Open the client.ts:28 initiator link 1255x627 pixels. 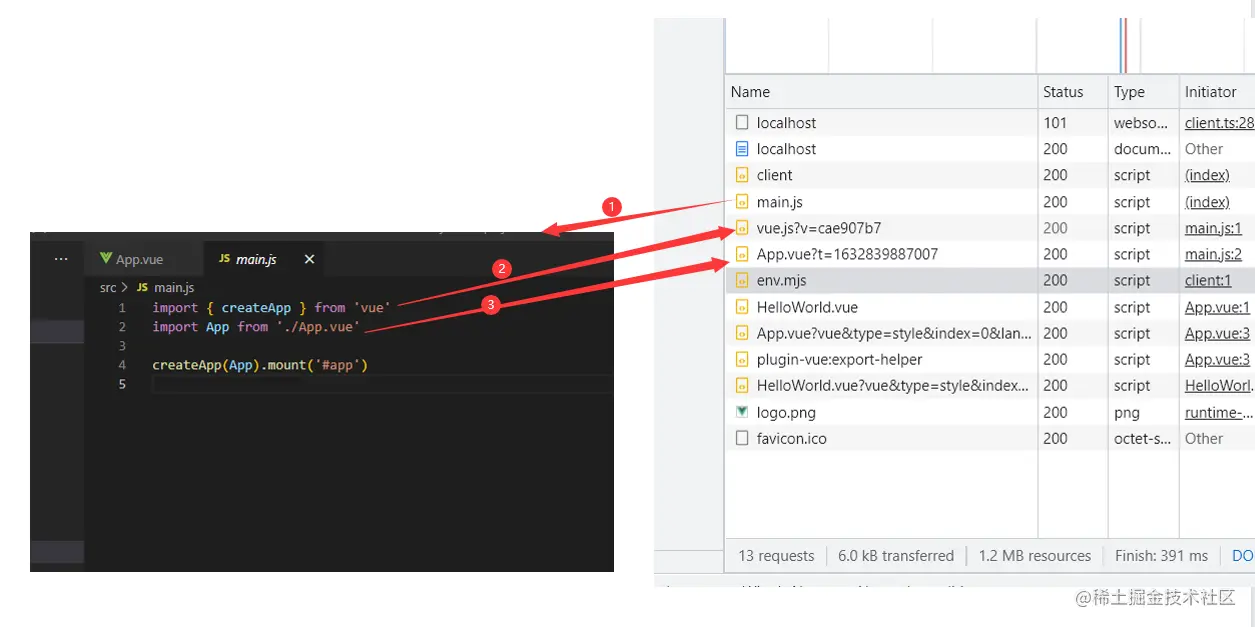[x=1219, y=123]
